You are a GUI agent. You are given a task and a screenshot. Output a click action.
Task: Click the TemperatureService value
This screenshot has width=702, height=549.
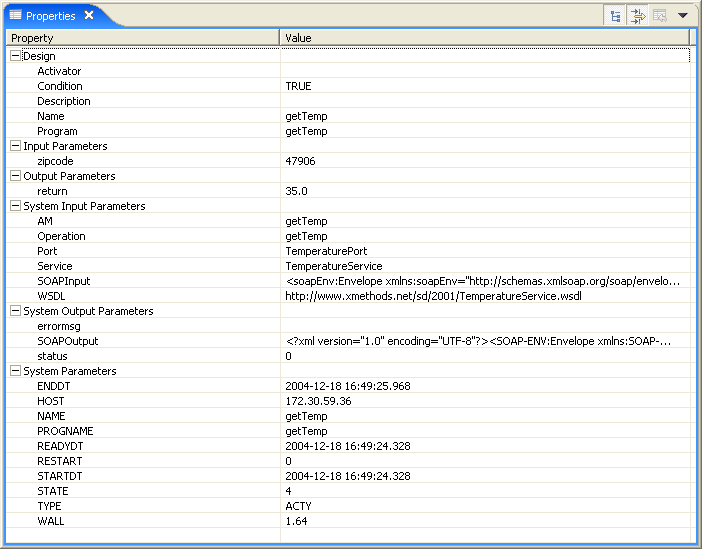pyautogui.click(x=334, y=266)
